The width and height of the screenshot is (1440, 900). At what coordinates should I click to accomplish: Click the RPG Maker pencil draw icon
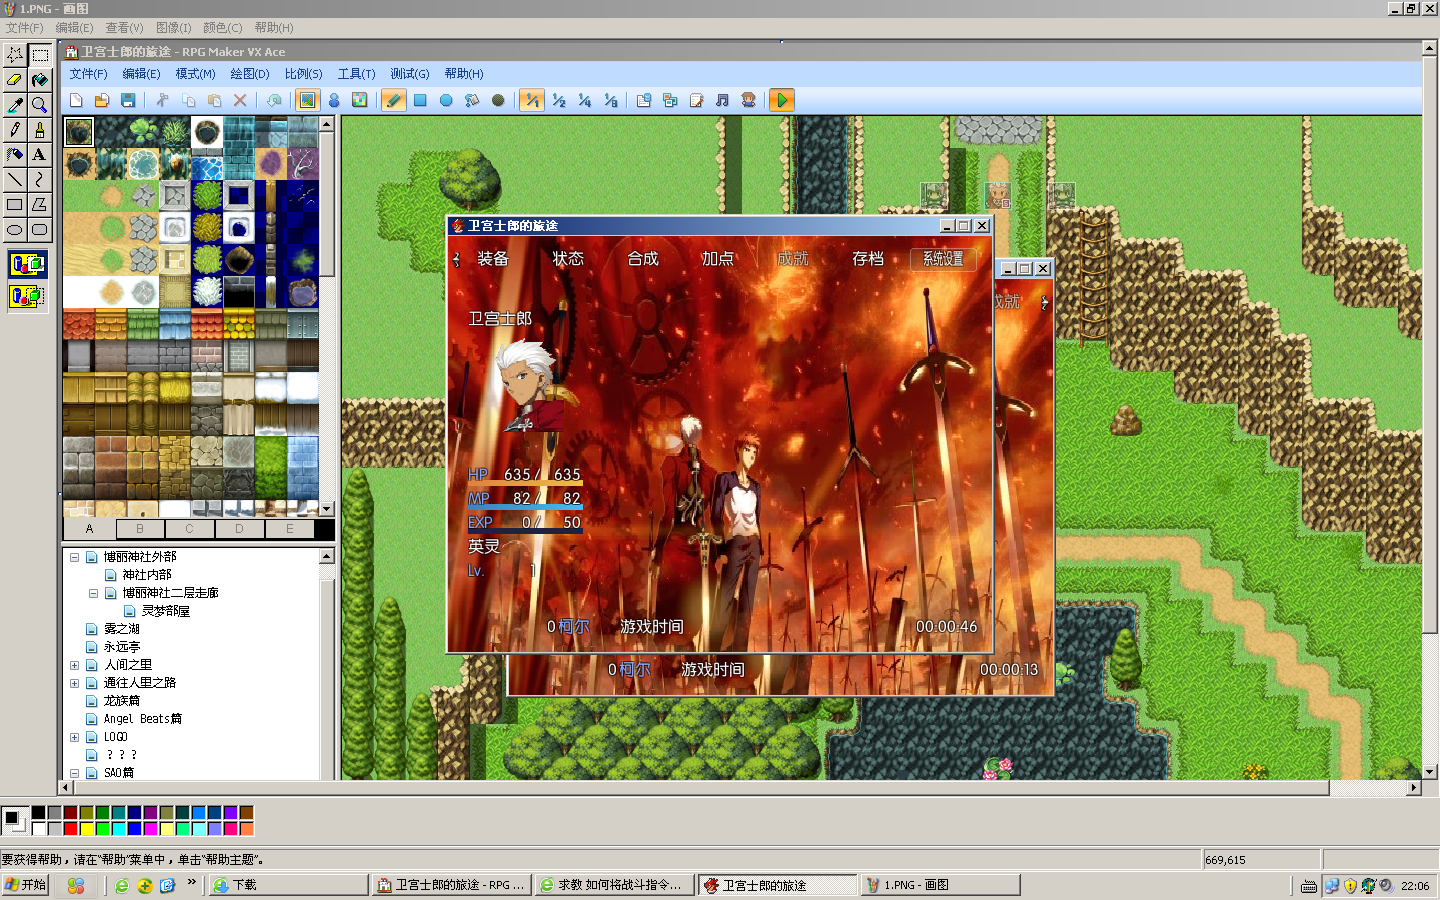394,100
